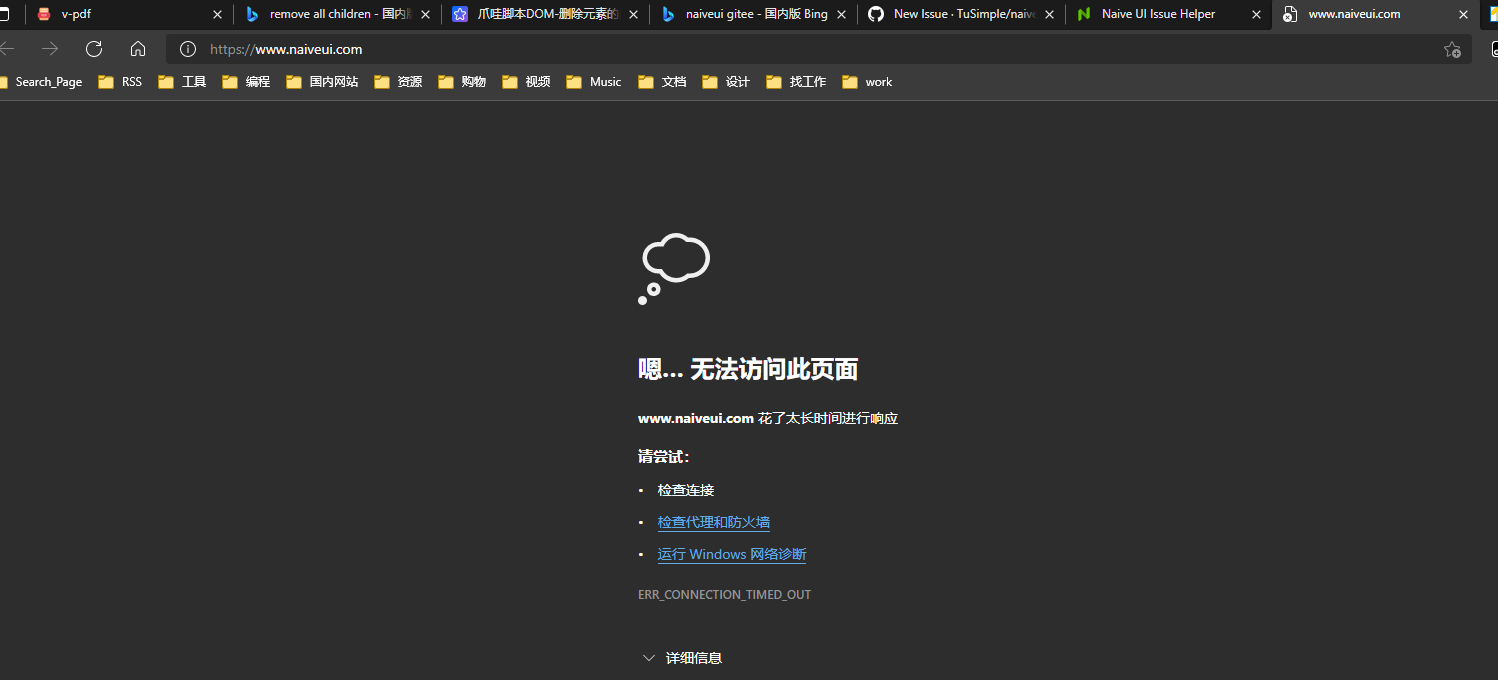Open the Music bookmarks folder
Image resolution: width=1498 pixels, height=680 pixels.
[x=605, y=81]
